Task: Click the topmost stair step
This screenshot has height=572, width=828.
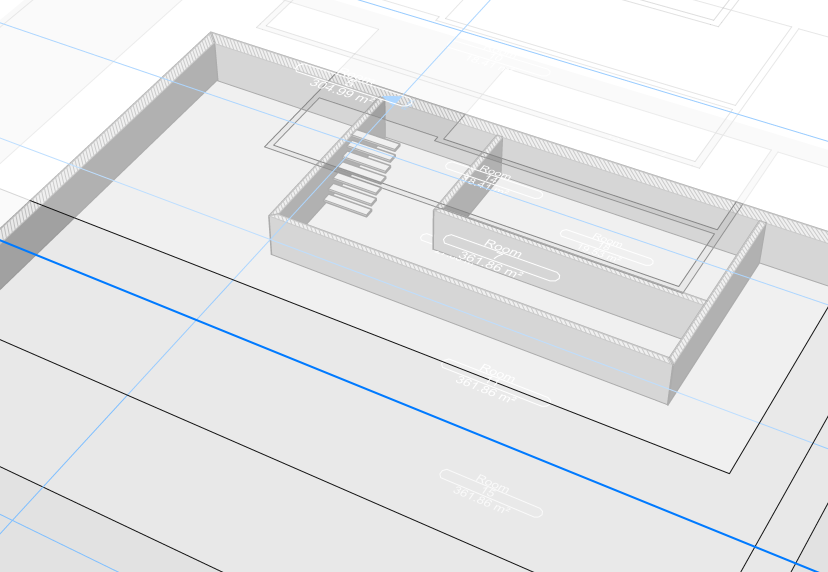Action: click(x=375, y=144)
